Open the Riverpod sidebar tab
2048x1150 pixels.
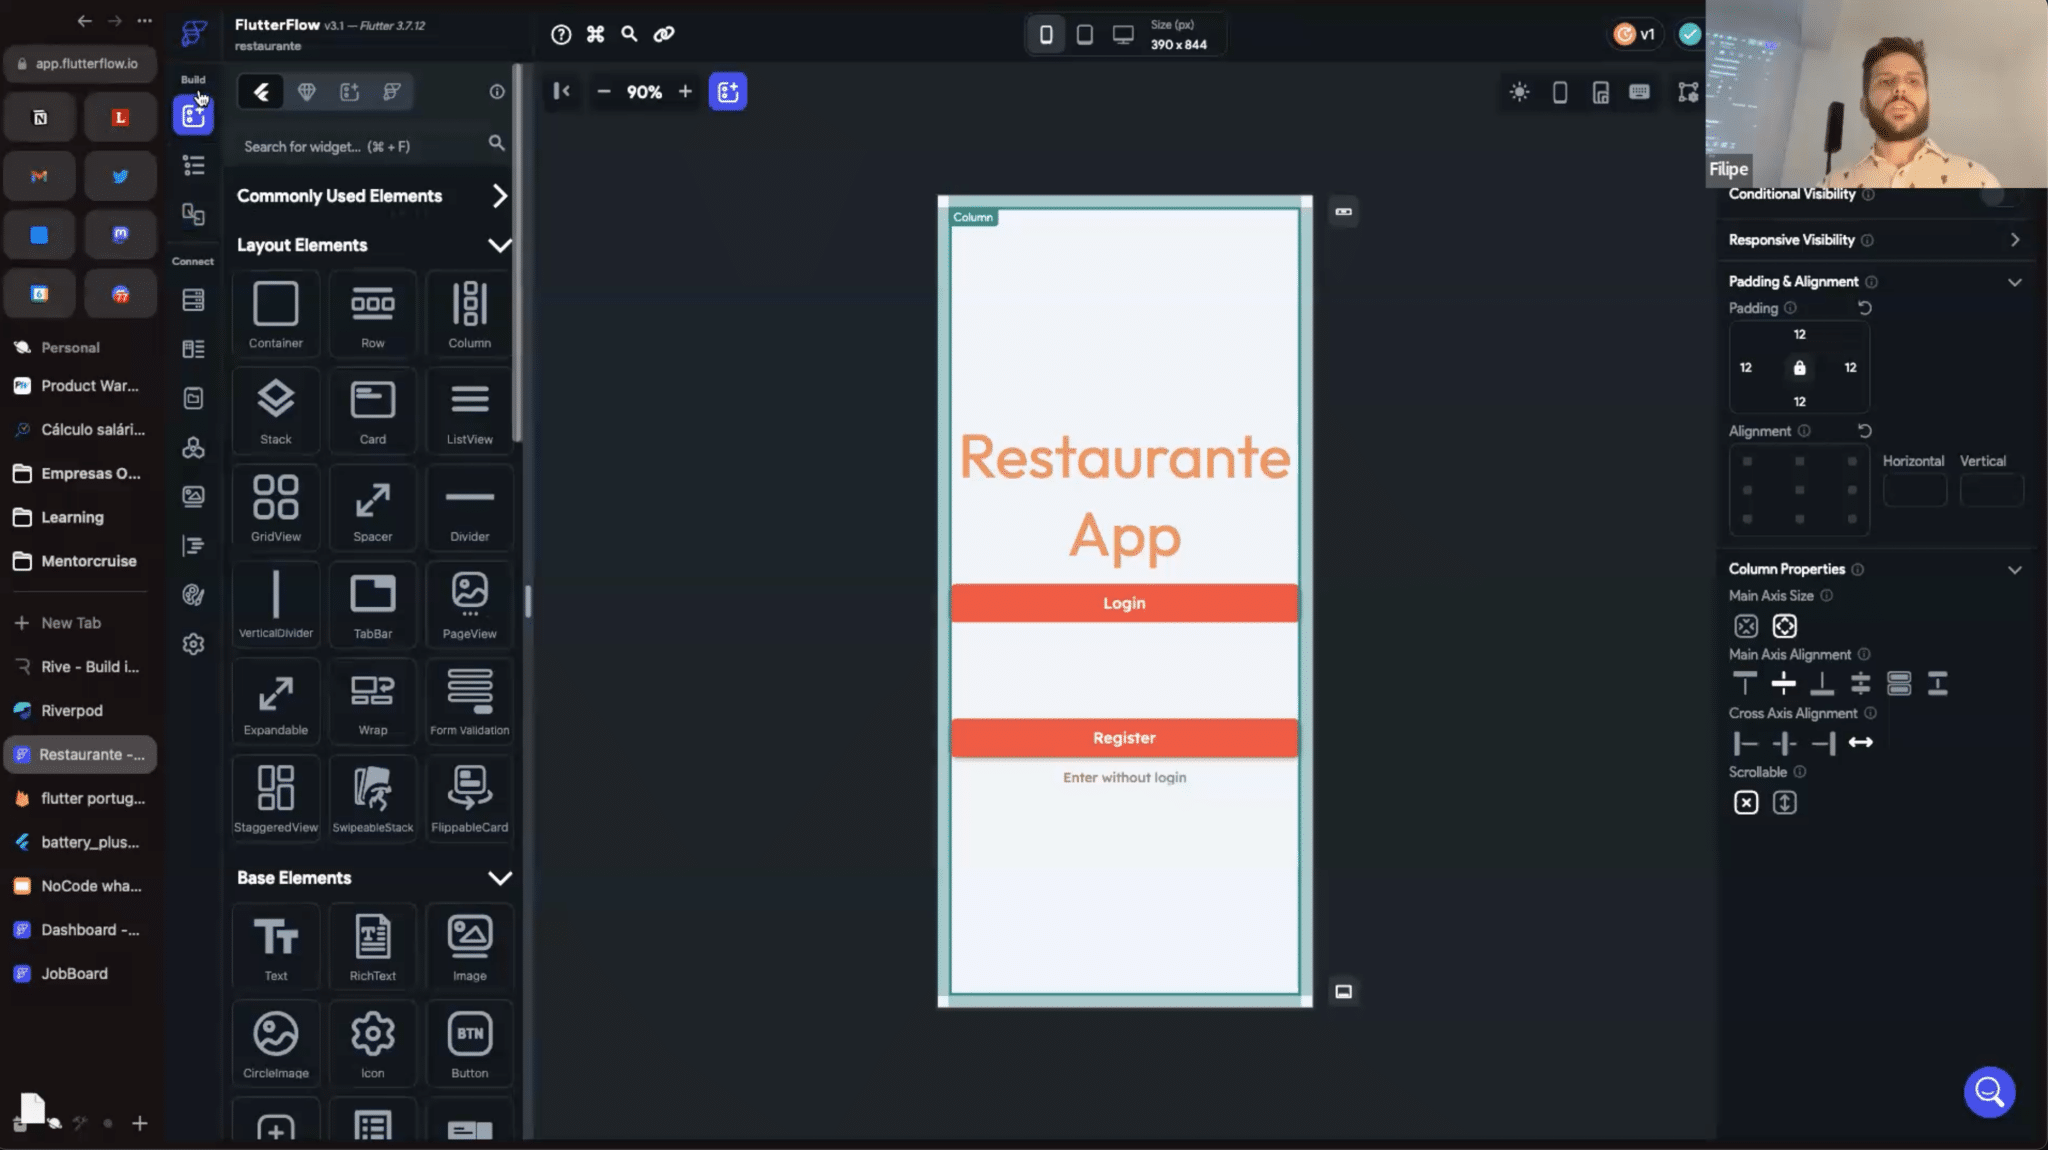click(x=80, y=711)
